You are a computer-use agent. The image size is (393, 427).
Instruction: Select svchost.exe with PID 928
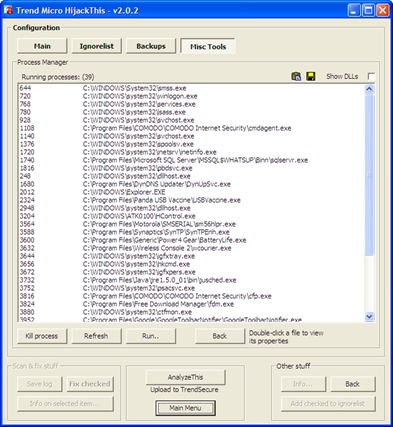192,120
